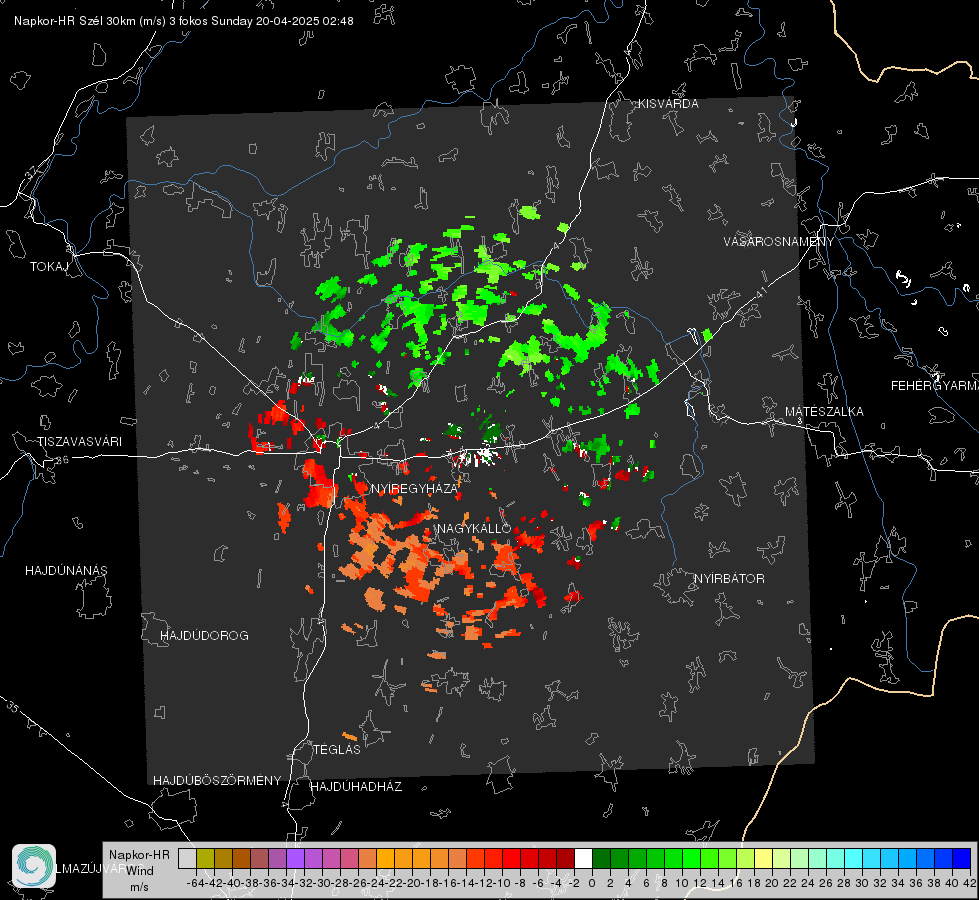Click the NYÍREGYHÁZA city label

414,489
